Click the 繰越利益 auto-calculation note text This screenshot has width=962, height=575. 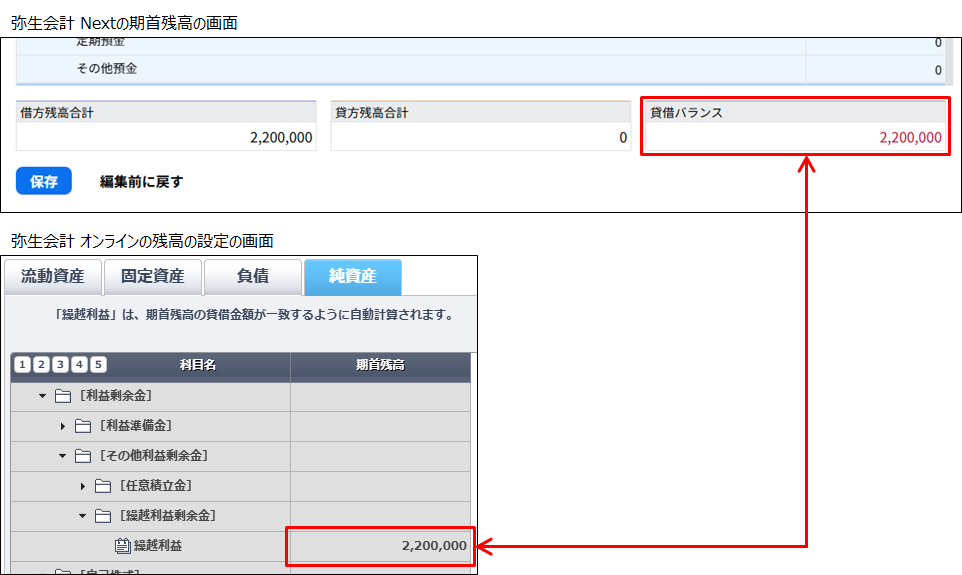(255, 315)
